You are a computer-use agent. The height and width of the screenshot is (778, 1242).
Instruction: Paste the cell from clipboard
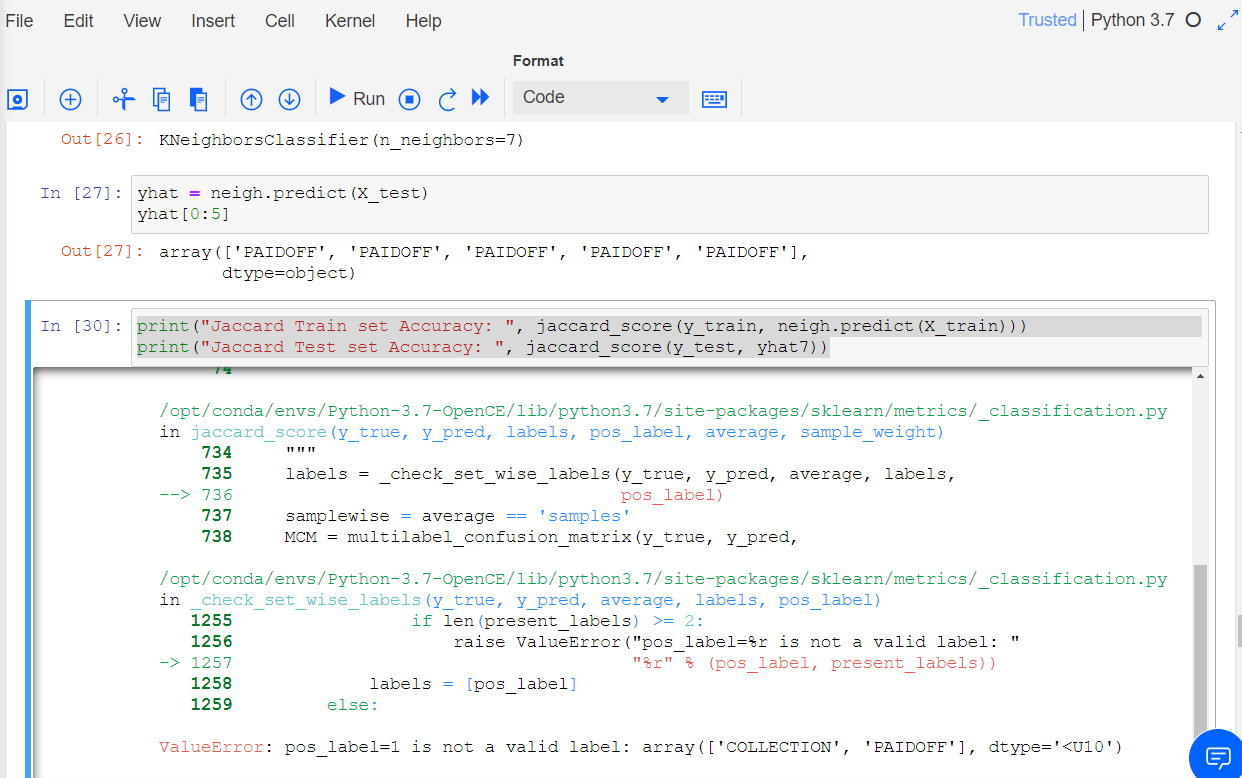[198, 99]
